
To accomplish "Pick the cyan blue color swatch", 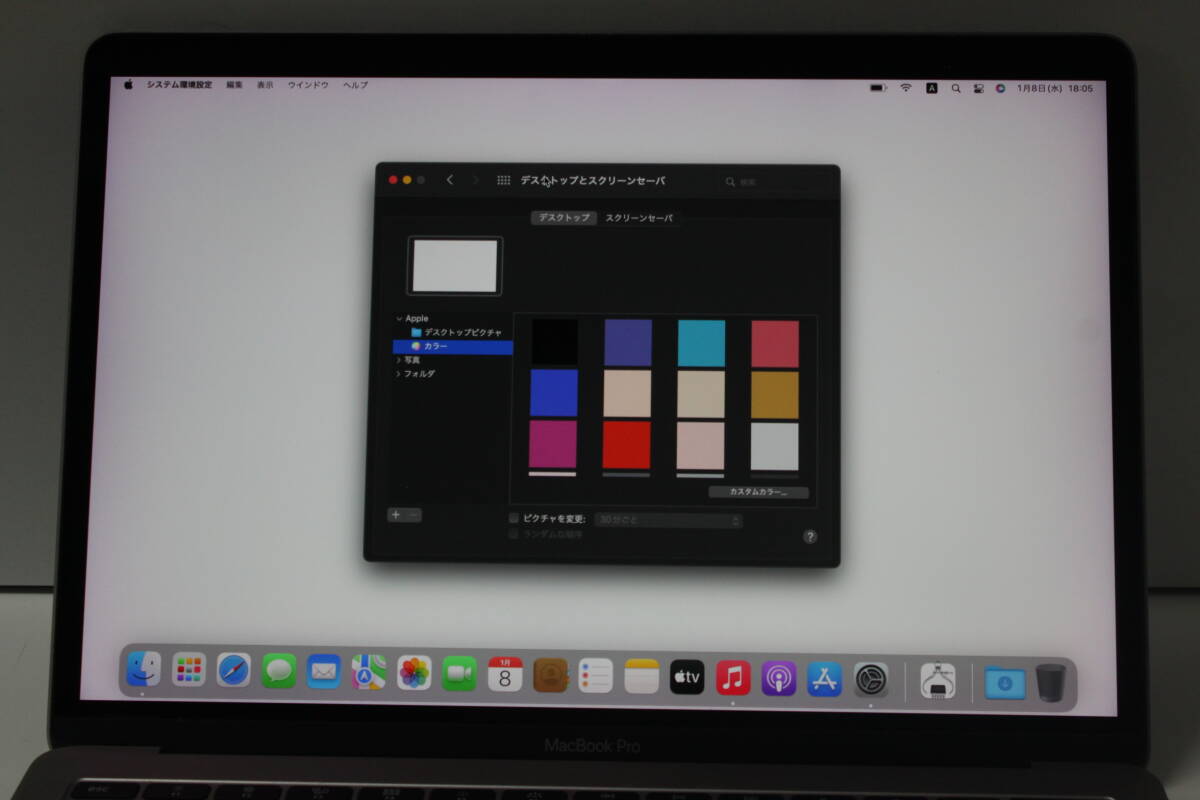I will pos(701,343).
